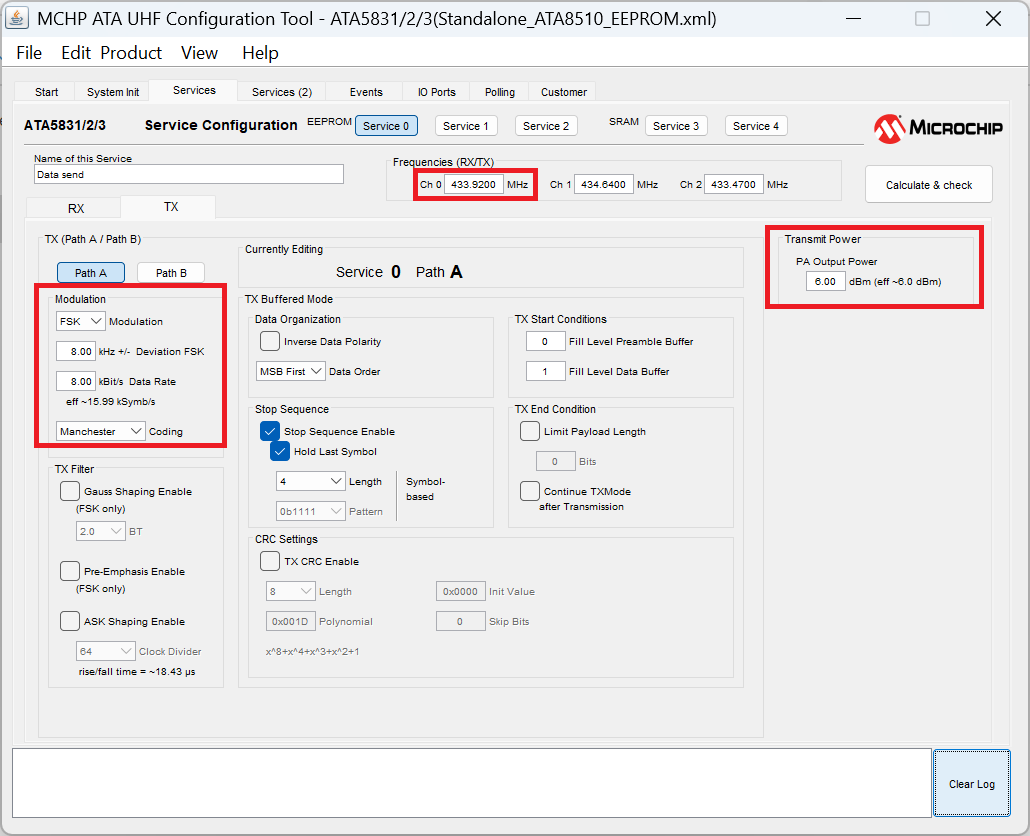This screenshot has height=836, width=1030.
Task: Open the Help menu
Action: [260, 53]
